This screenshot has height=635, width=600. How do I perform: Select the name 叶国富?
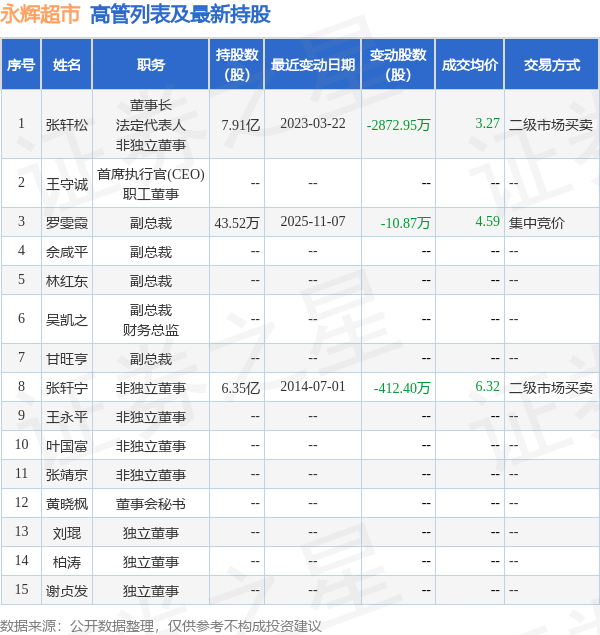point(67,446)
